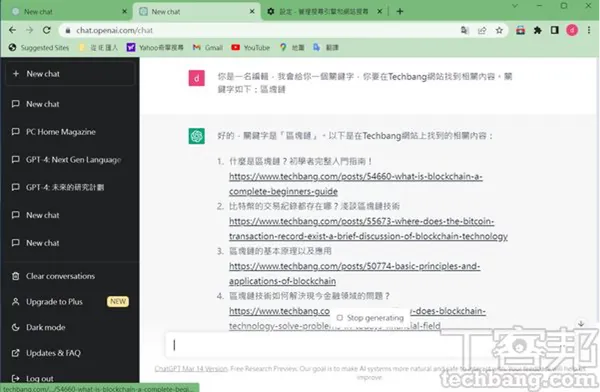Select Log out in sidebar
Screen dimensions: 600x392
click(70, 379)
